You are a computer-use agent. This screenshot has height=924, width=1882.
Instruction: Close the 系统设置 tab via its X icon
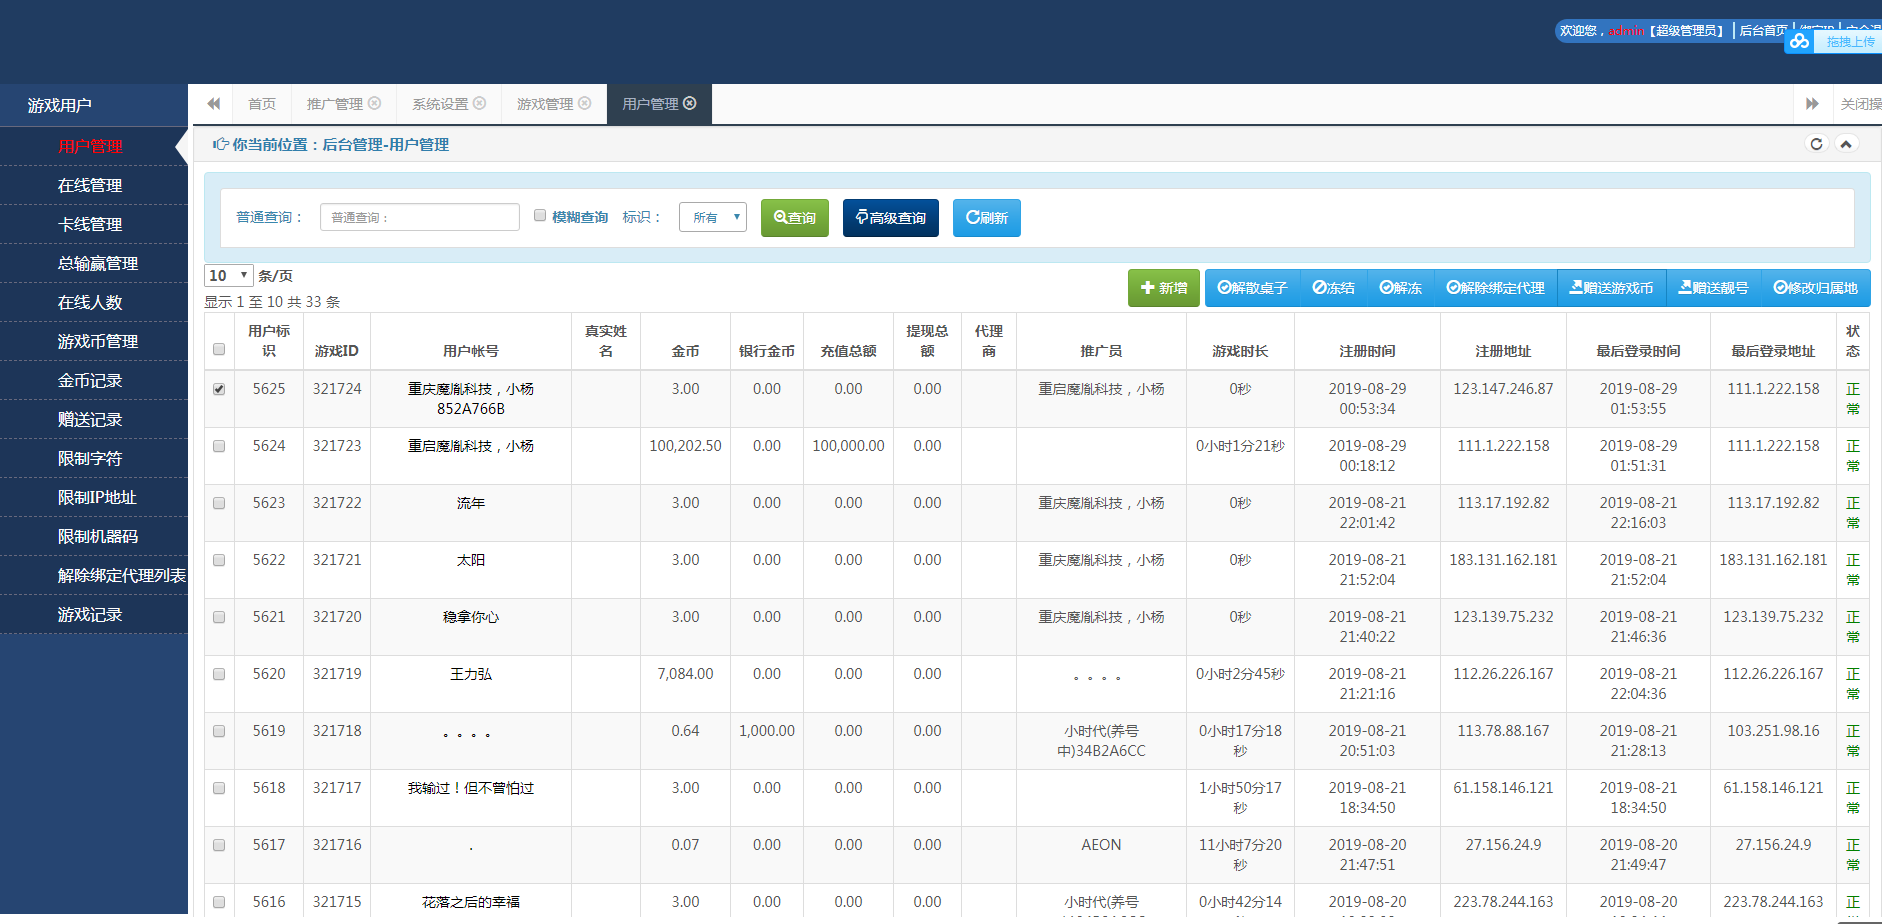click(480, 103)
